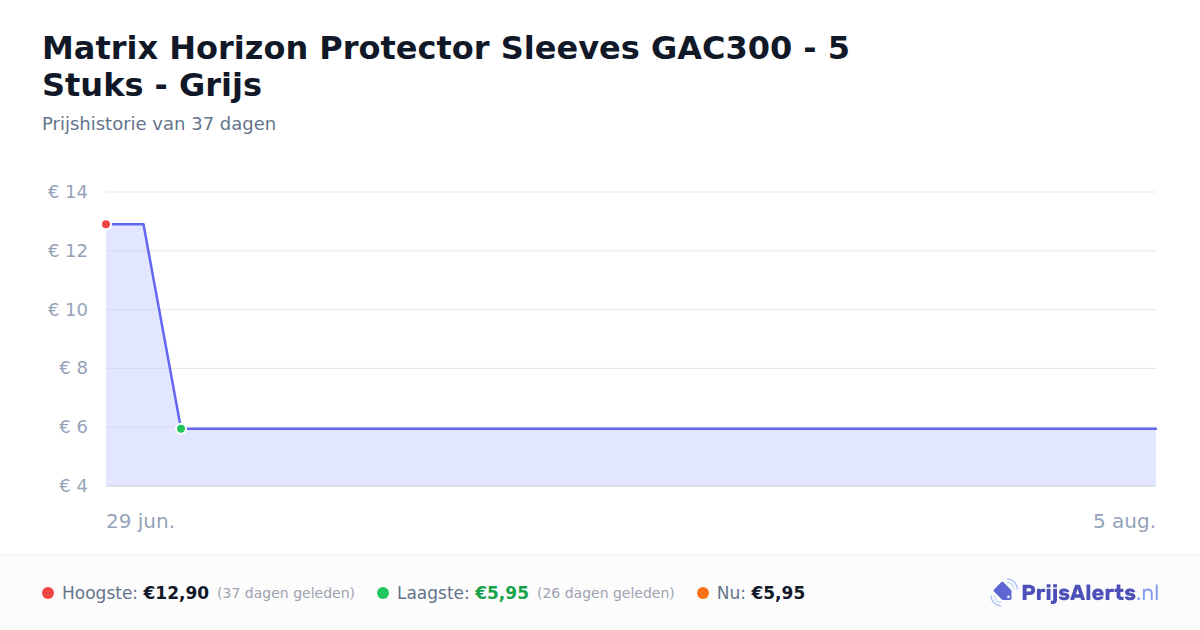Click the 37 dagen geleden note
This screenshot has height=630, width=1200.
click(x=286, y=593)
